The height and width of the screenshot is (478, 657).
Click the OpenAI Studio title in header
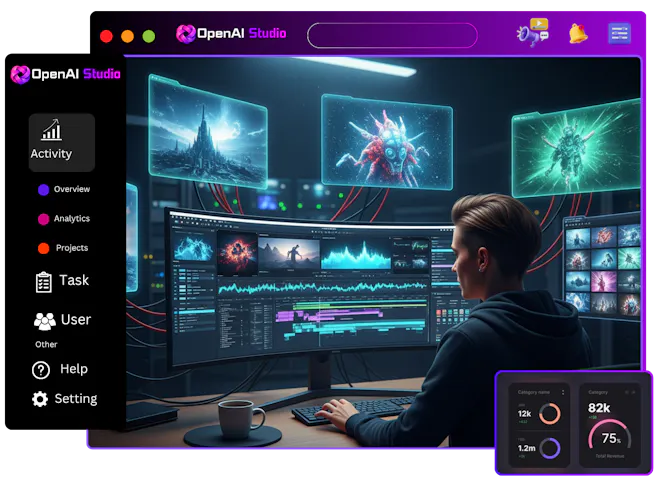(x=231, y=34)
